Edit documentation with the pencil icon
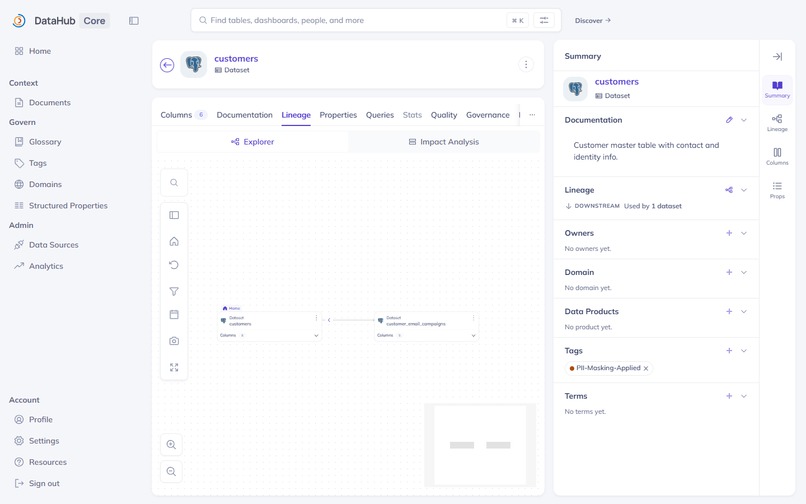This screenshot has height=504, width=806. pyautogui.click(x=729, y=120)
